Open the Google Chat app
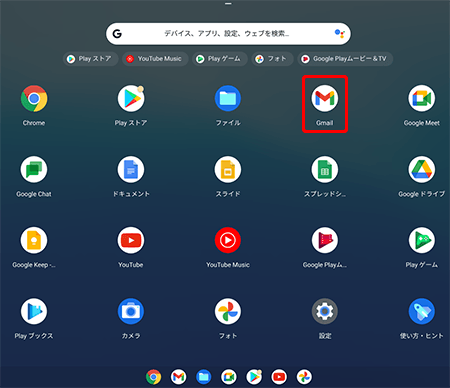This screenshot has height=388, width=450. [34, 169]
